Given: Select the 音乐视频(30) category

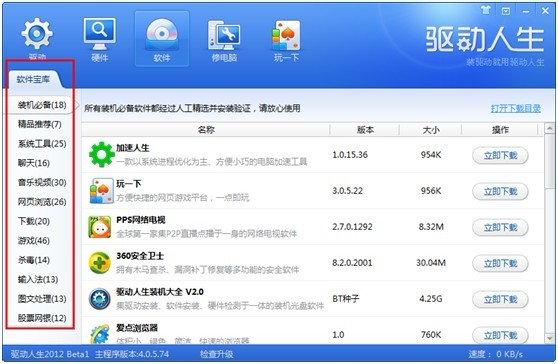Looking at the screenshot, I should pyautogui.click(x=42, y=183).
